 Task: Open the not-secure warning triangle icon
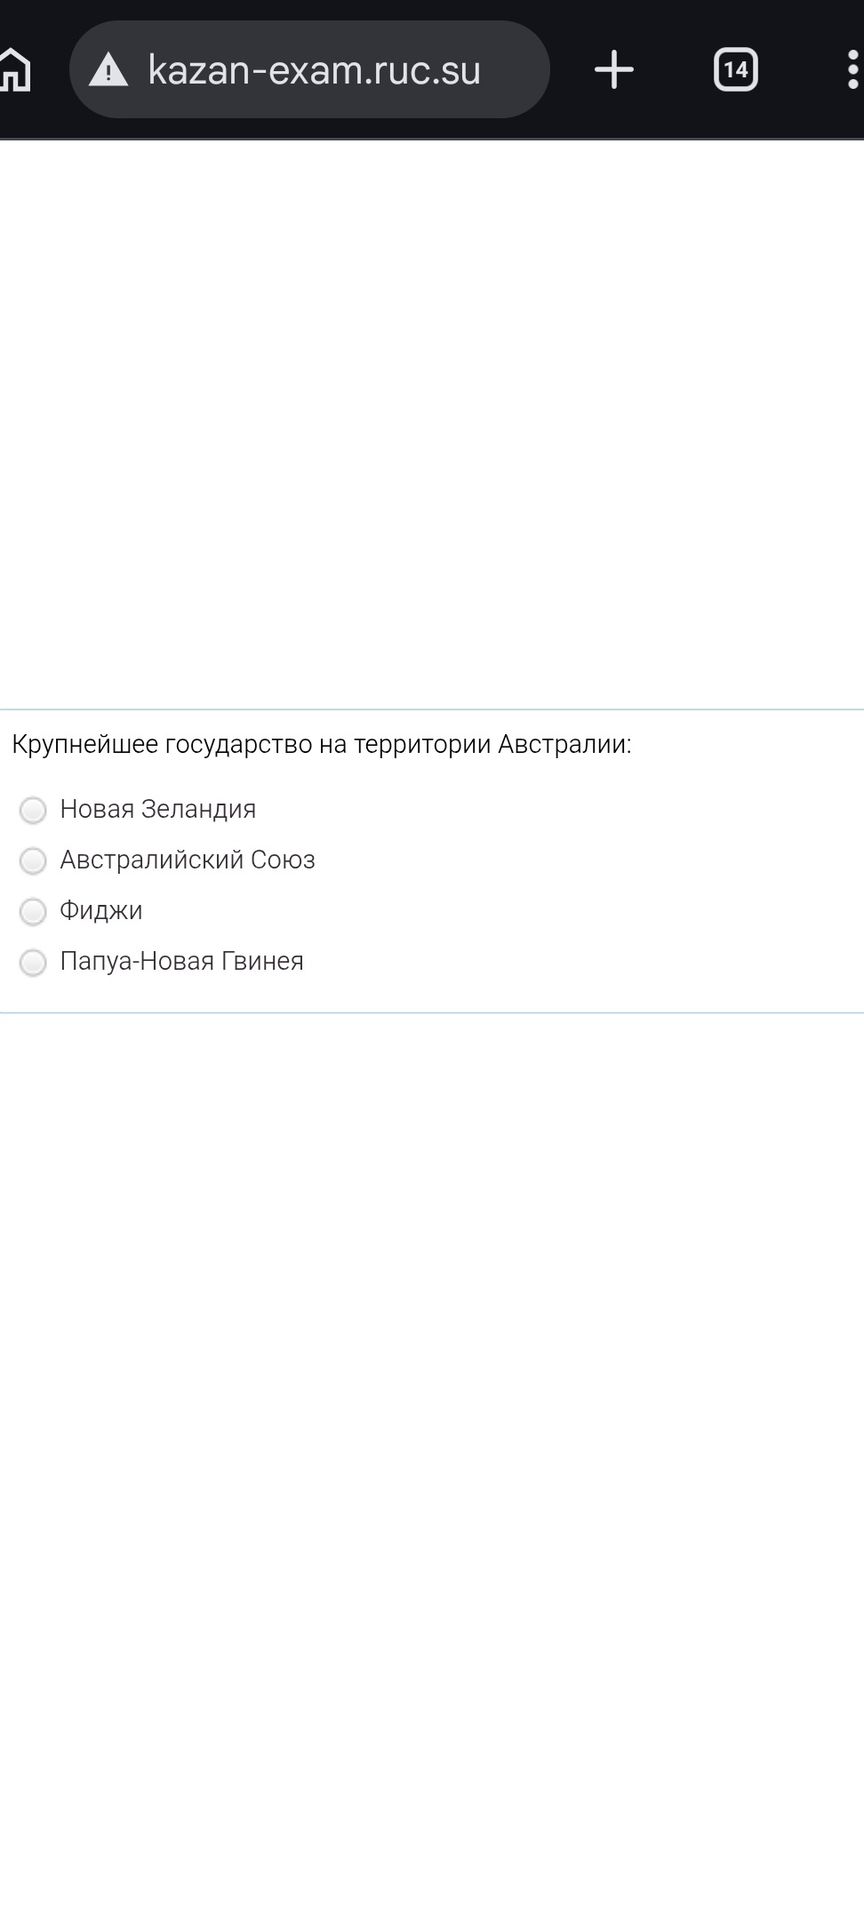coord(108,70)
